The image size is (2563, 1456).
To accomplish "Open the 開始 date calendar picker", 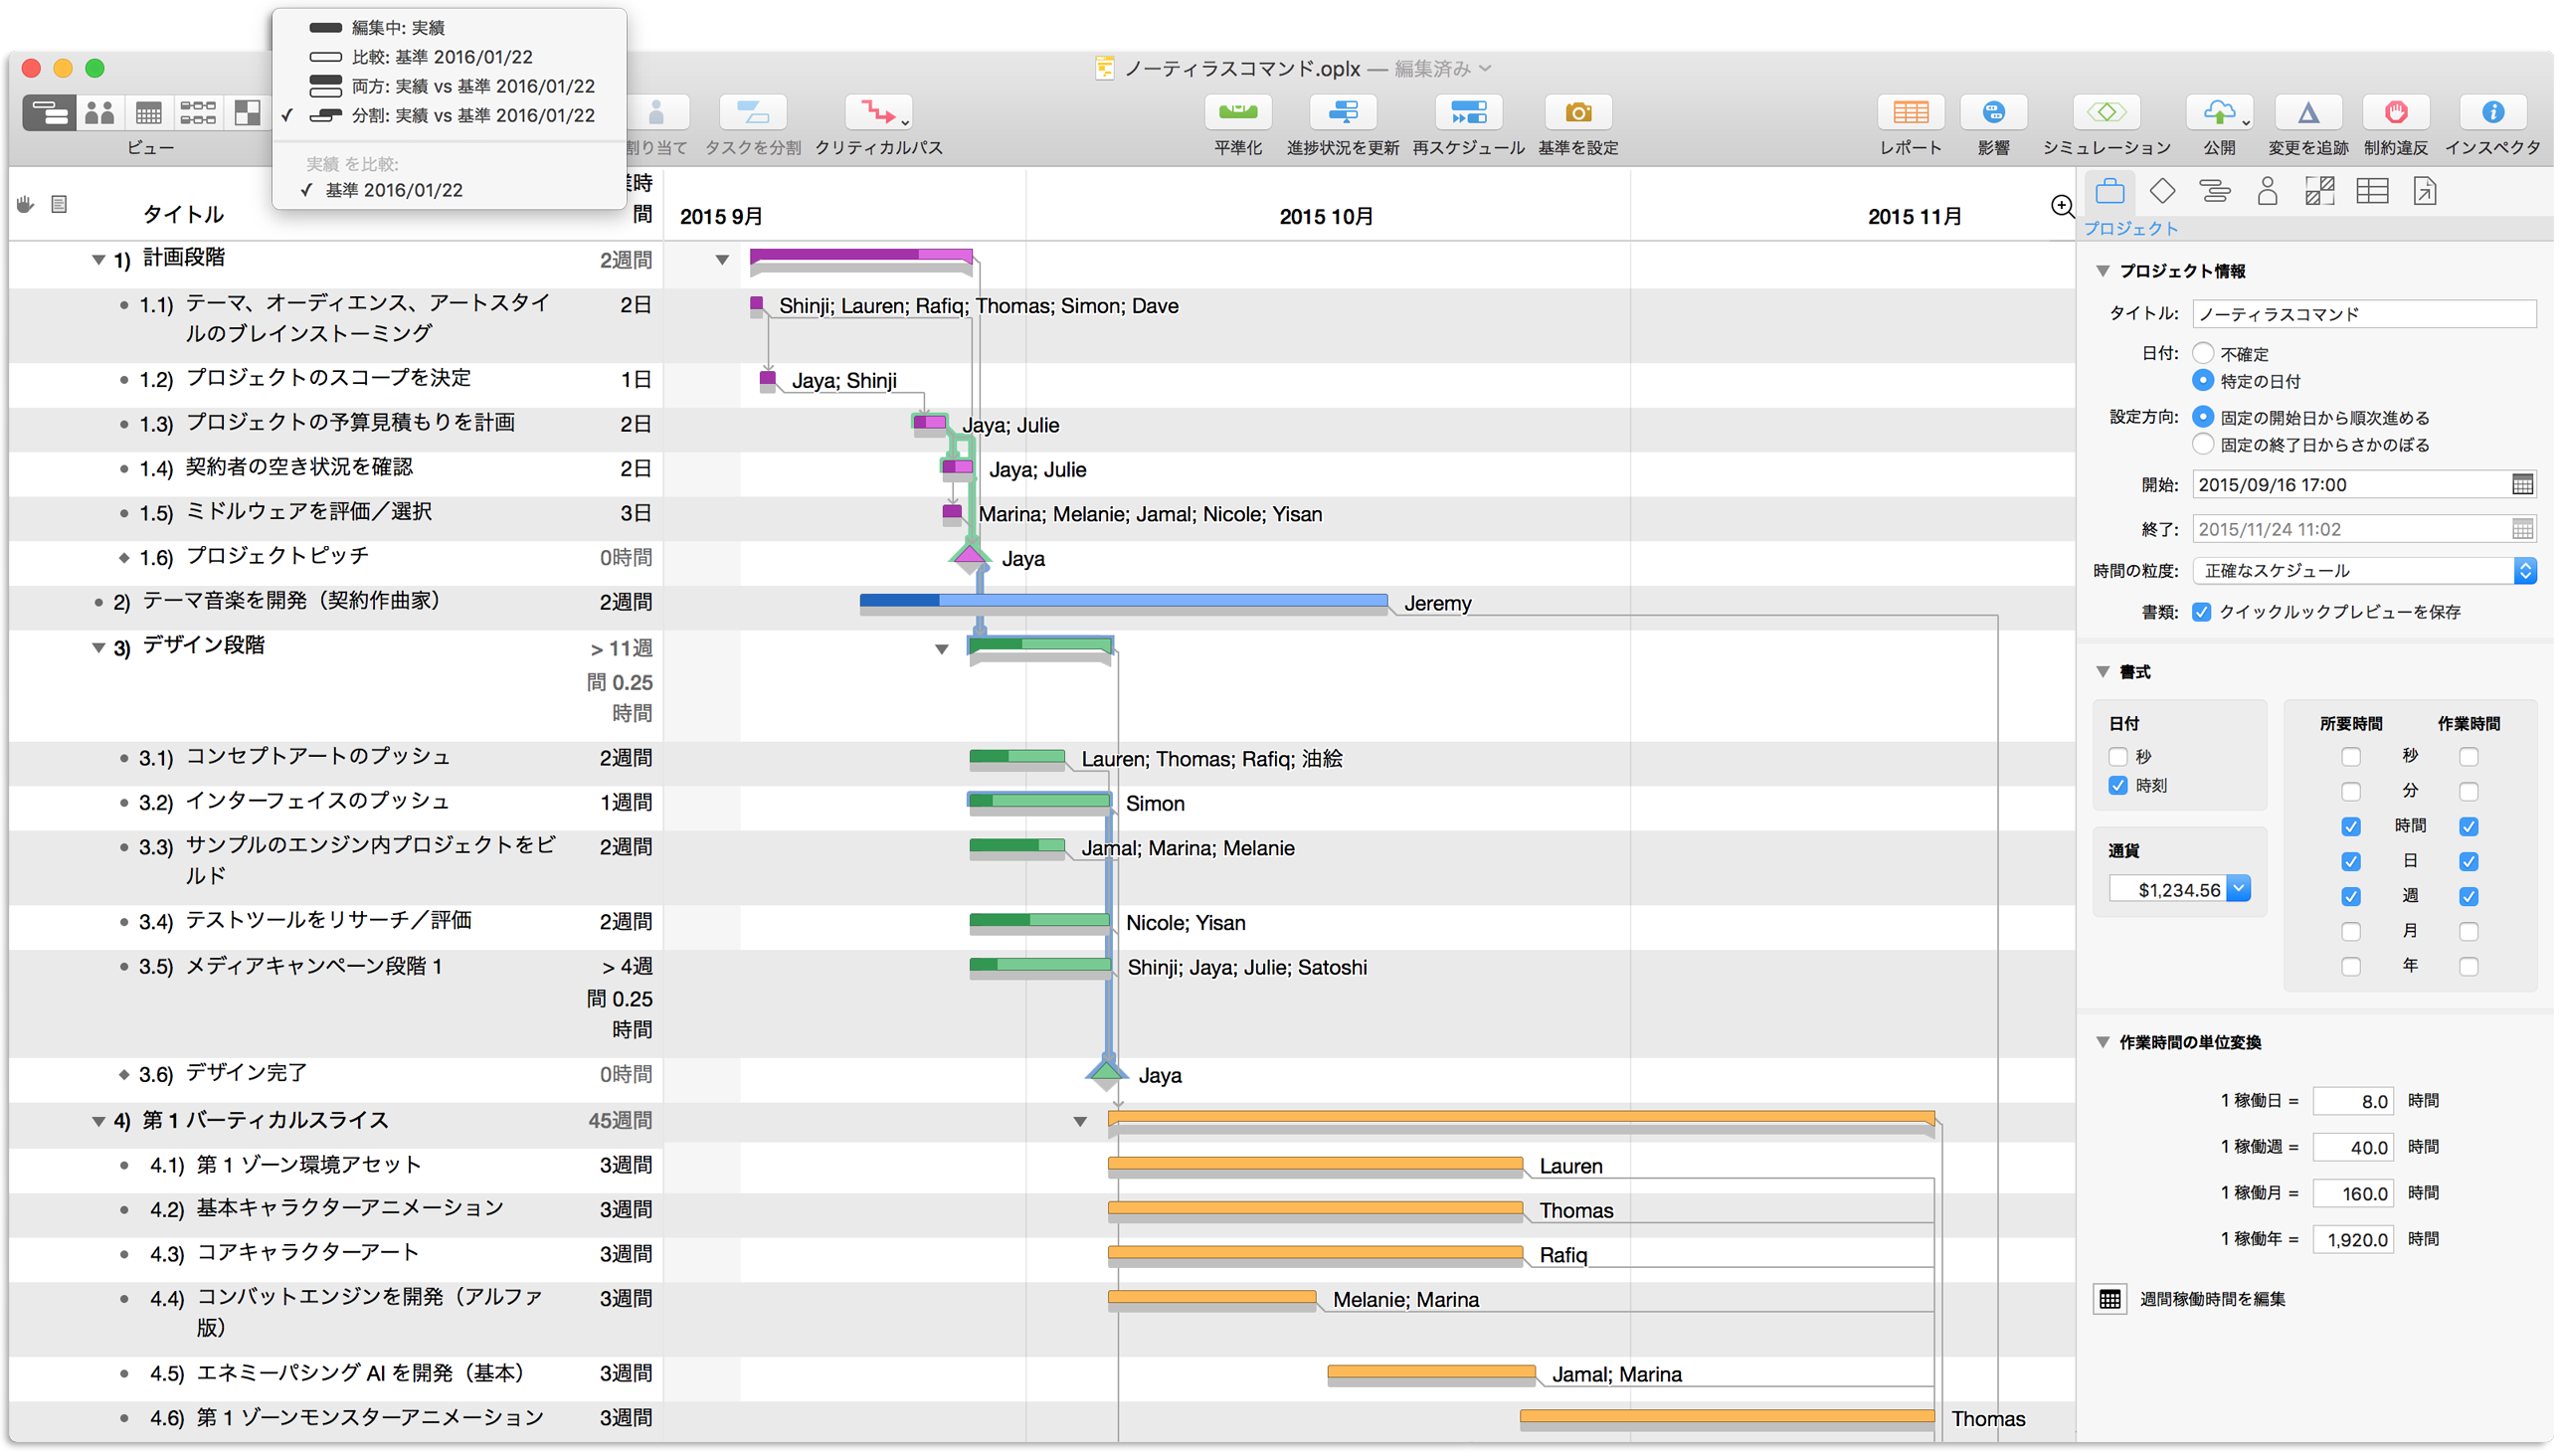I will [x=2522, y=484].
